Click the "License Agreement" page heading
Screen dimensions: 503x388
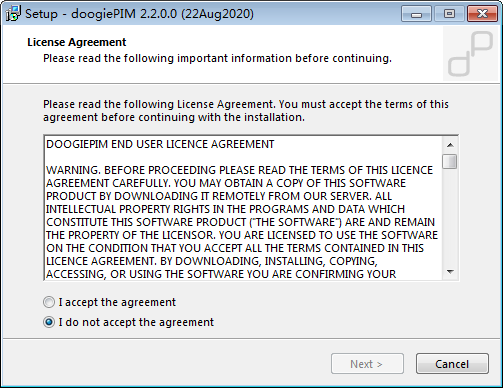[x=77, y=42]
